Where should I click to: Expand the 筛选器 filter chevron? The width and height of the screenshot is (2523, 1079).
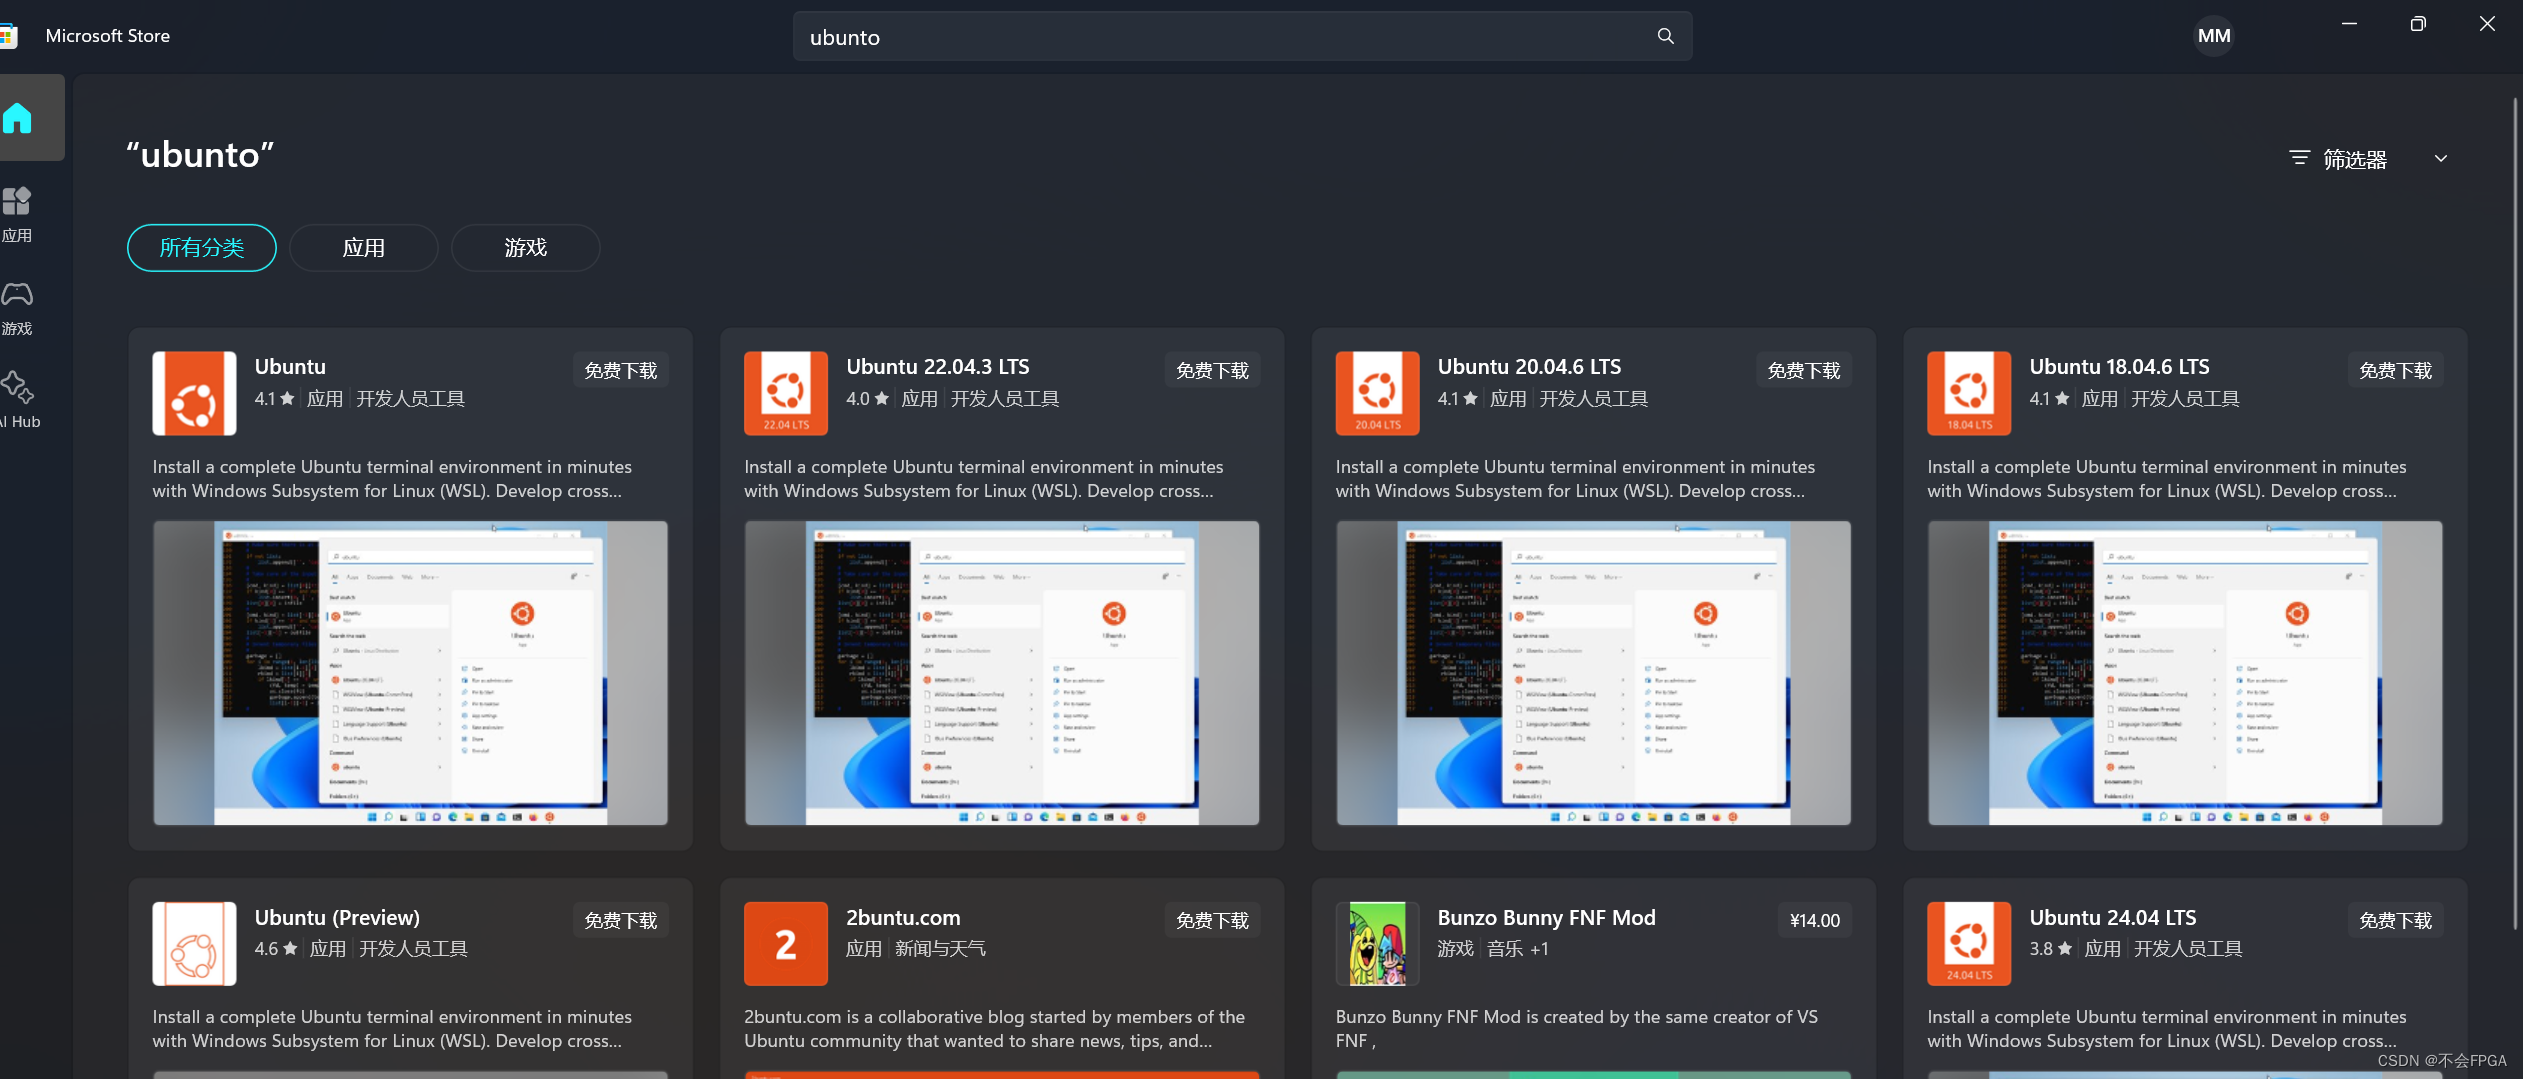2441,158
